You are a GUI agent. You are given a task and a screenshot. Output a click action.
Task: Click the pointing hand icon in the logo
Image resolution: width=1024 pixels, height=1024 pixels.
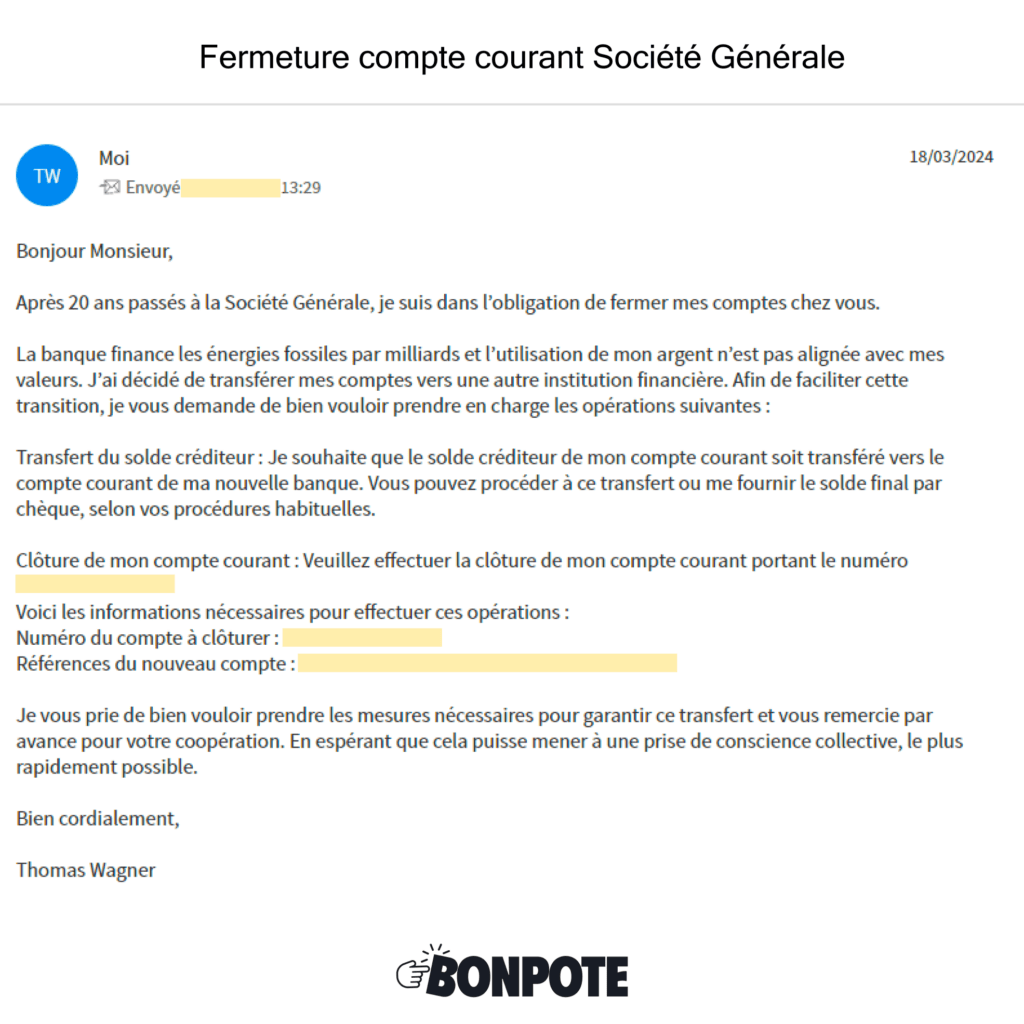click(x=411, y=970)
